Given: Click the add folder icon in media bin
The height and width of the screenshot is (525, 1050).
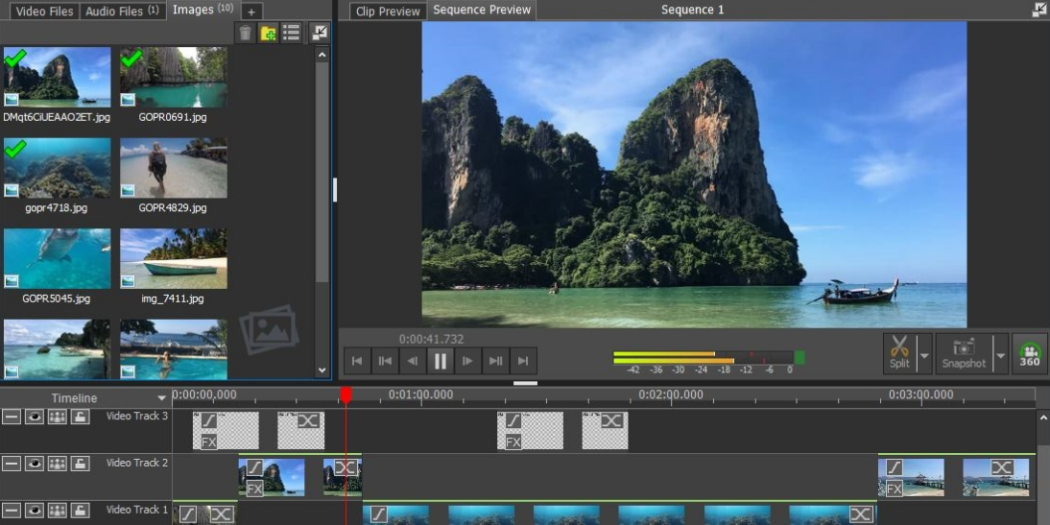Looking at the screenshot, I should (268, 32).
